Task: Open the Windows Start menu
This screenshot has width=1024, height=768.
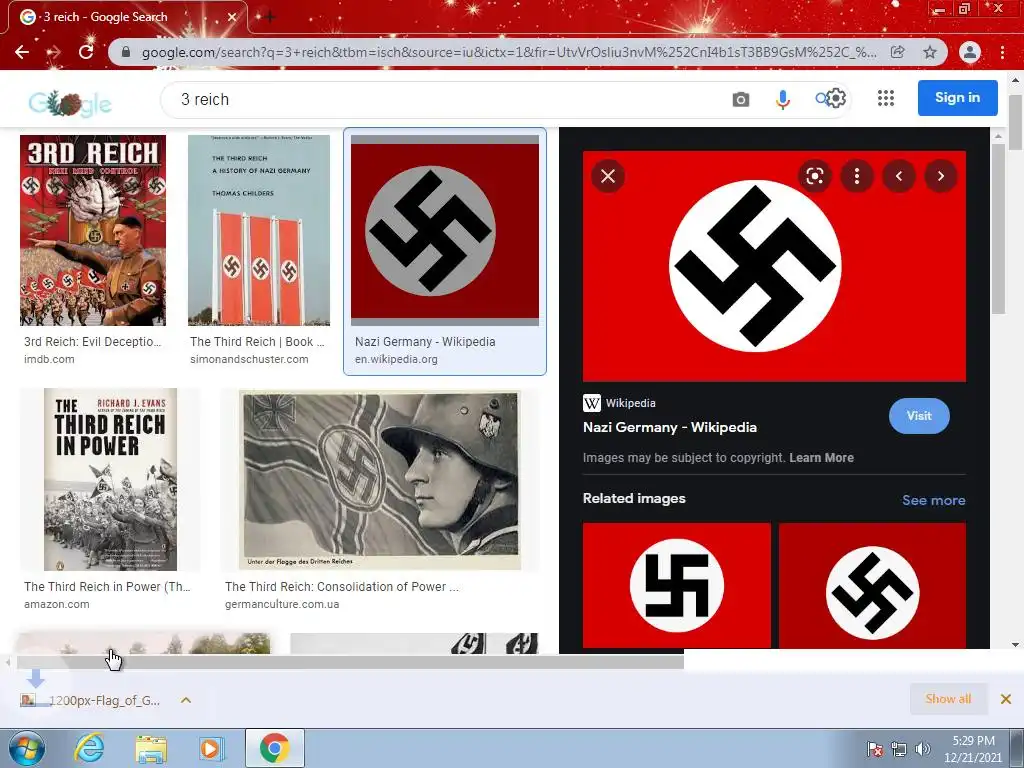Action: (27, 748)
